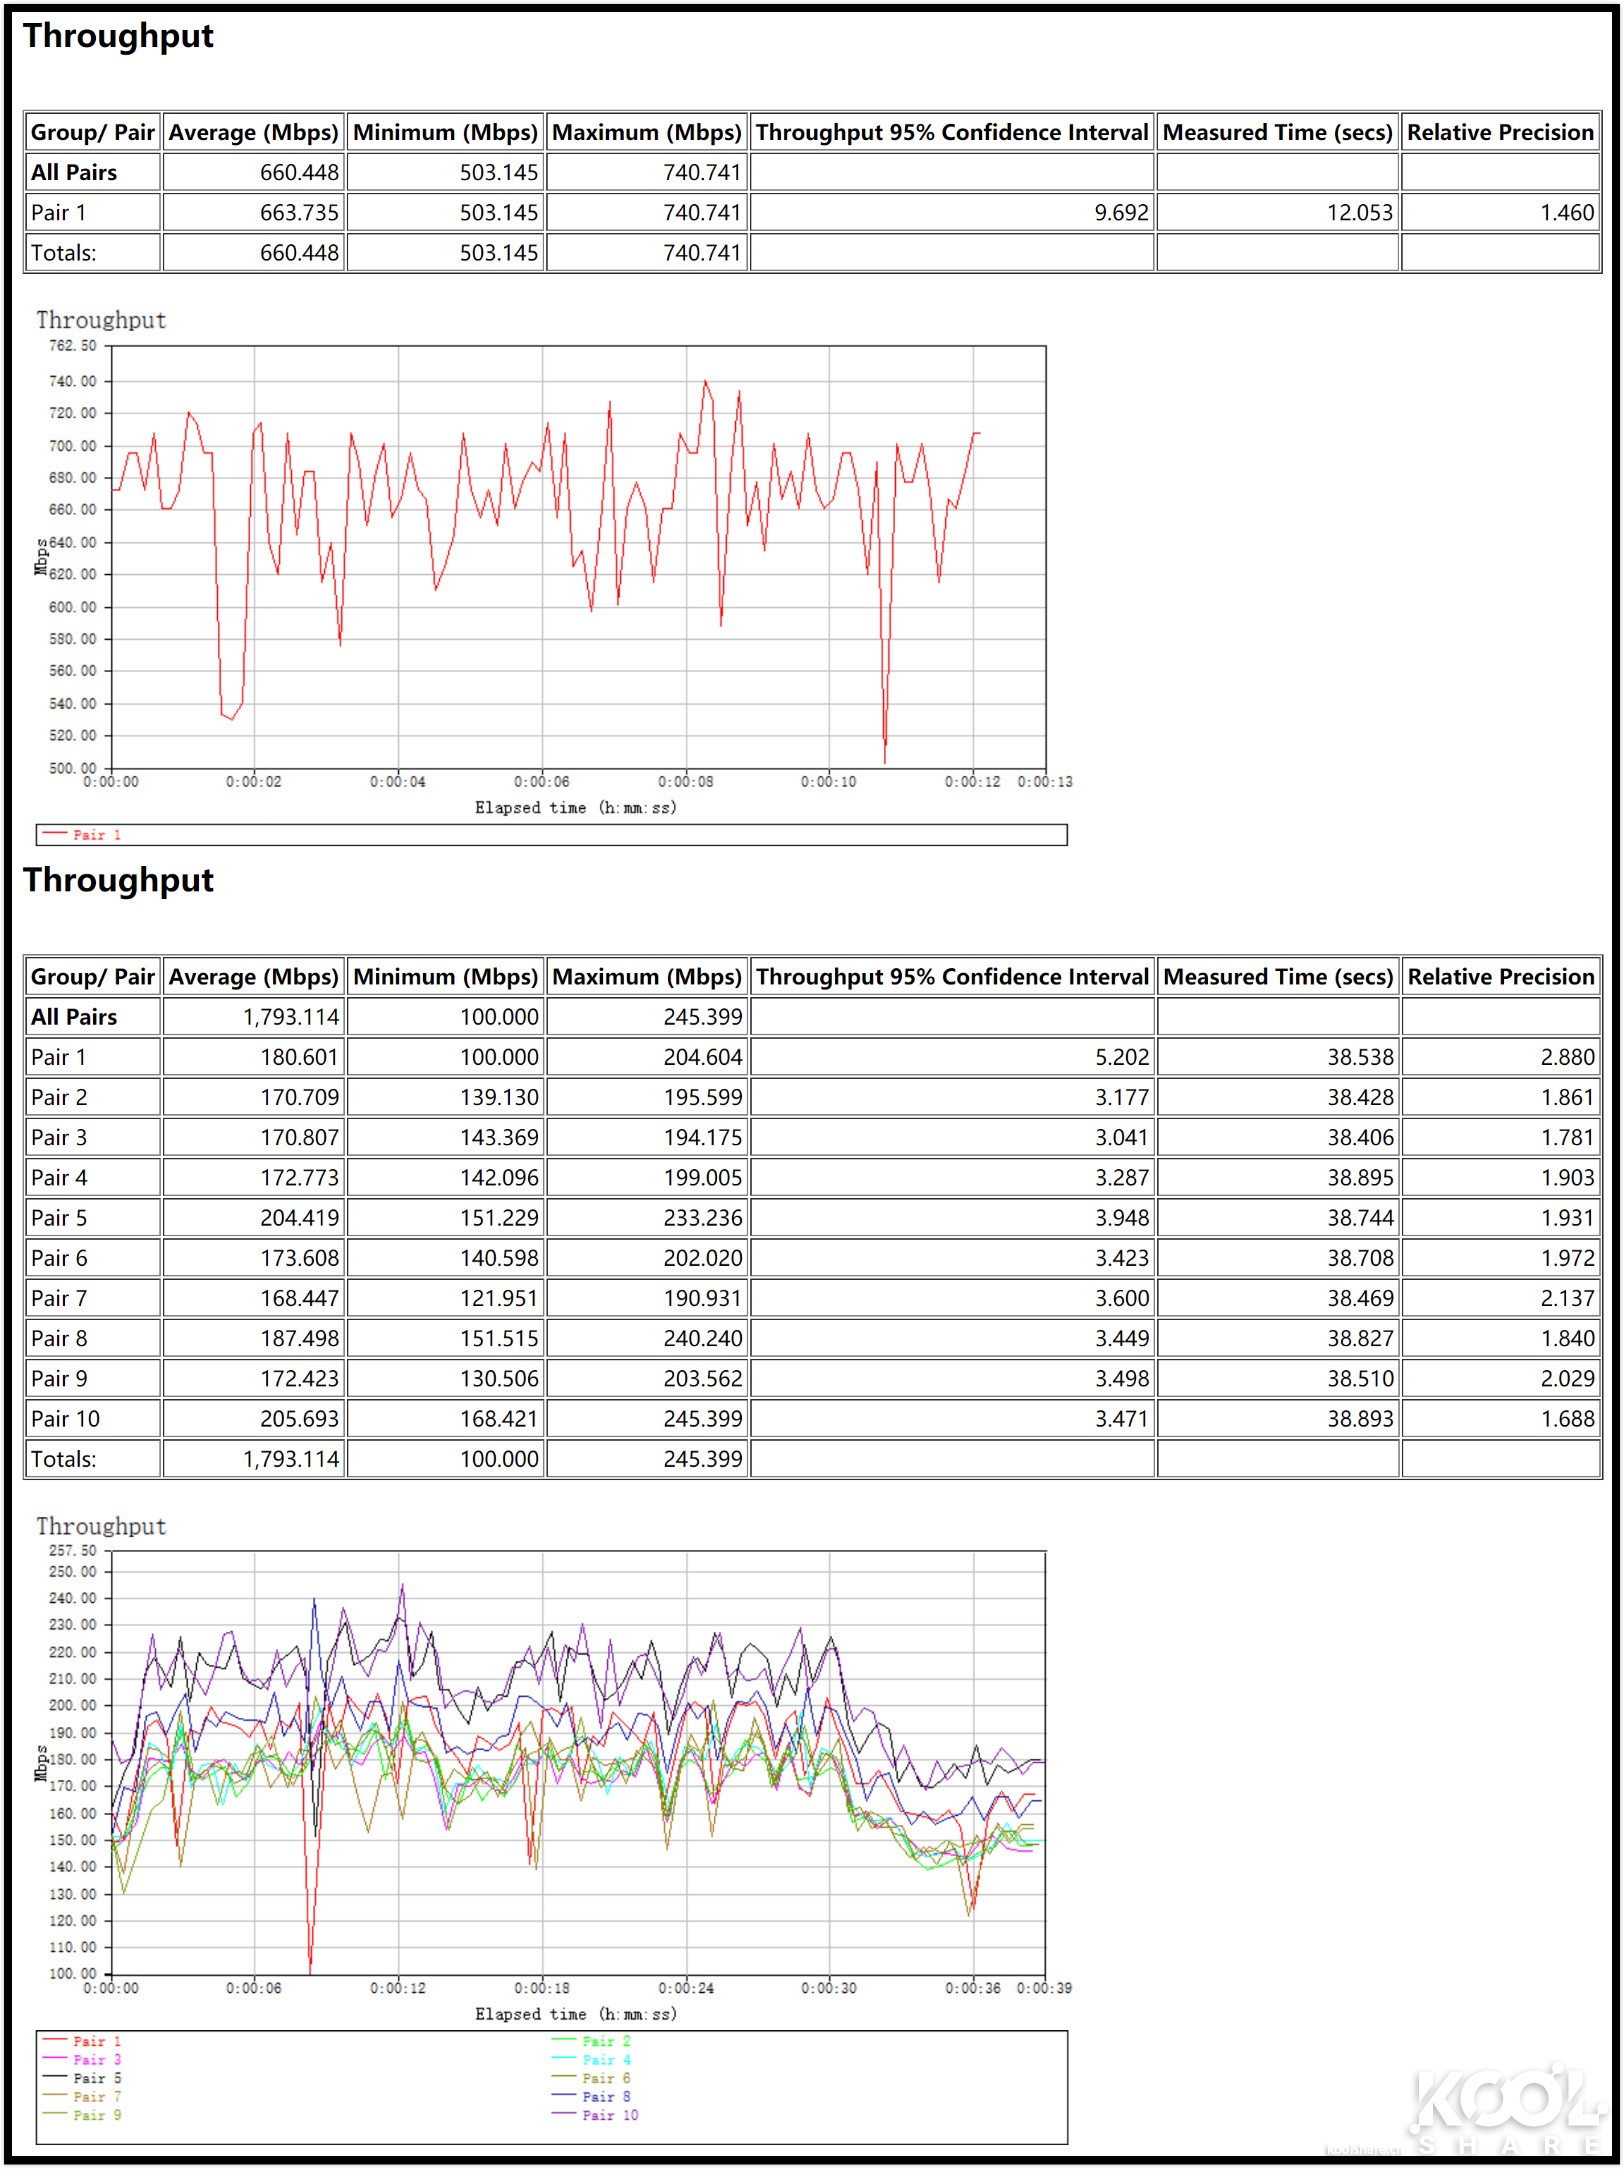Select the Pair 1 legend entry below first chart

click(95, 831)
